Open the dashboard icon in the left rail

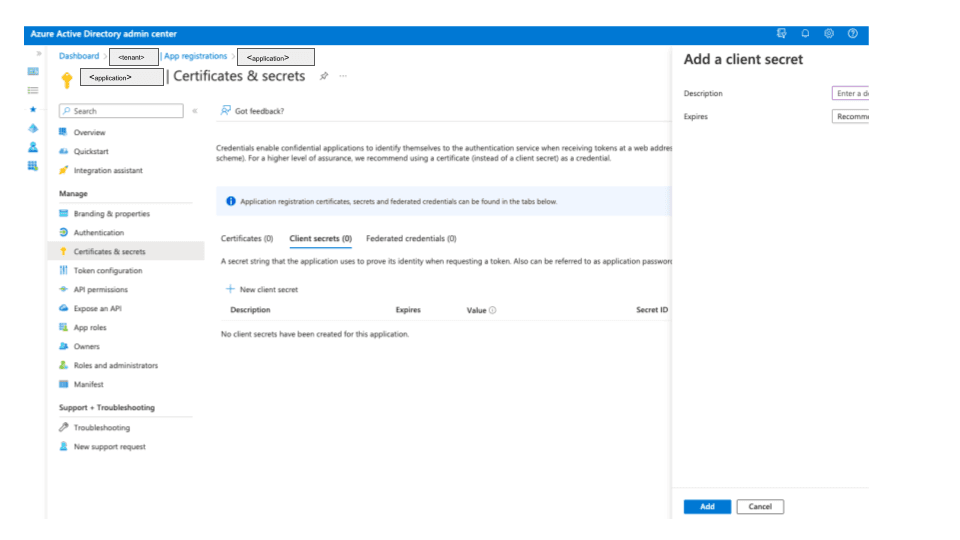(x=33, y=72)
